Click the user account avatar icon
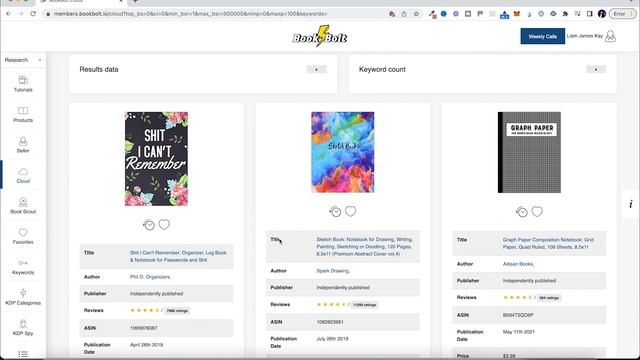The width and height of the screenshot is (640, 360). [x=610, y=36]
